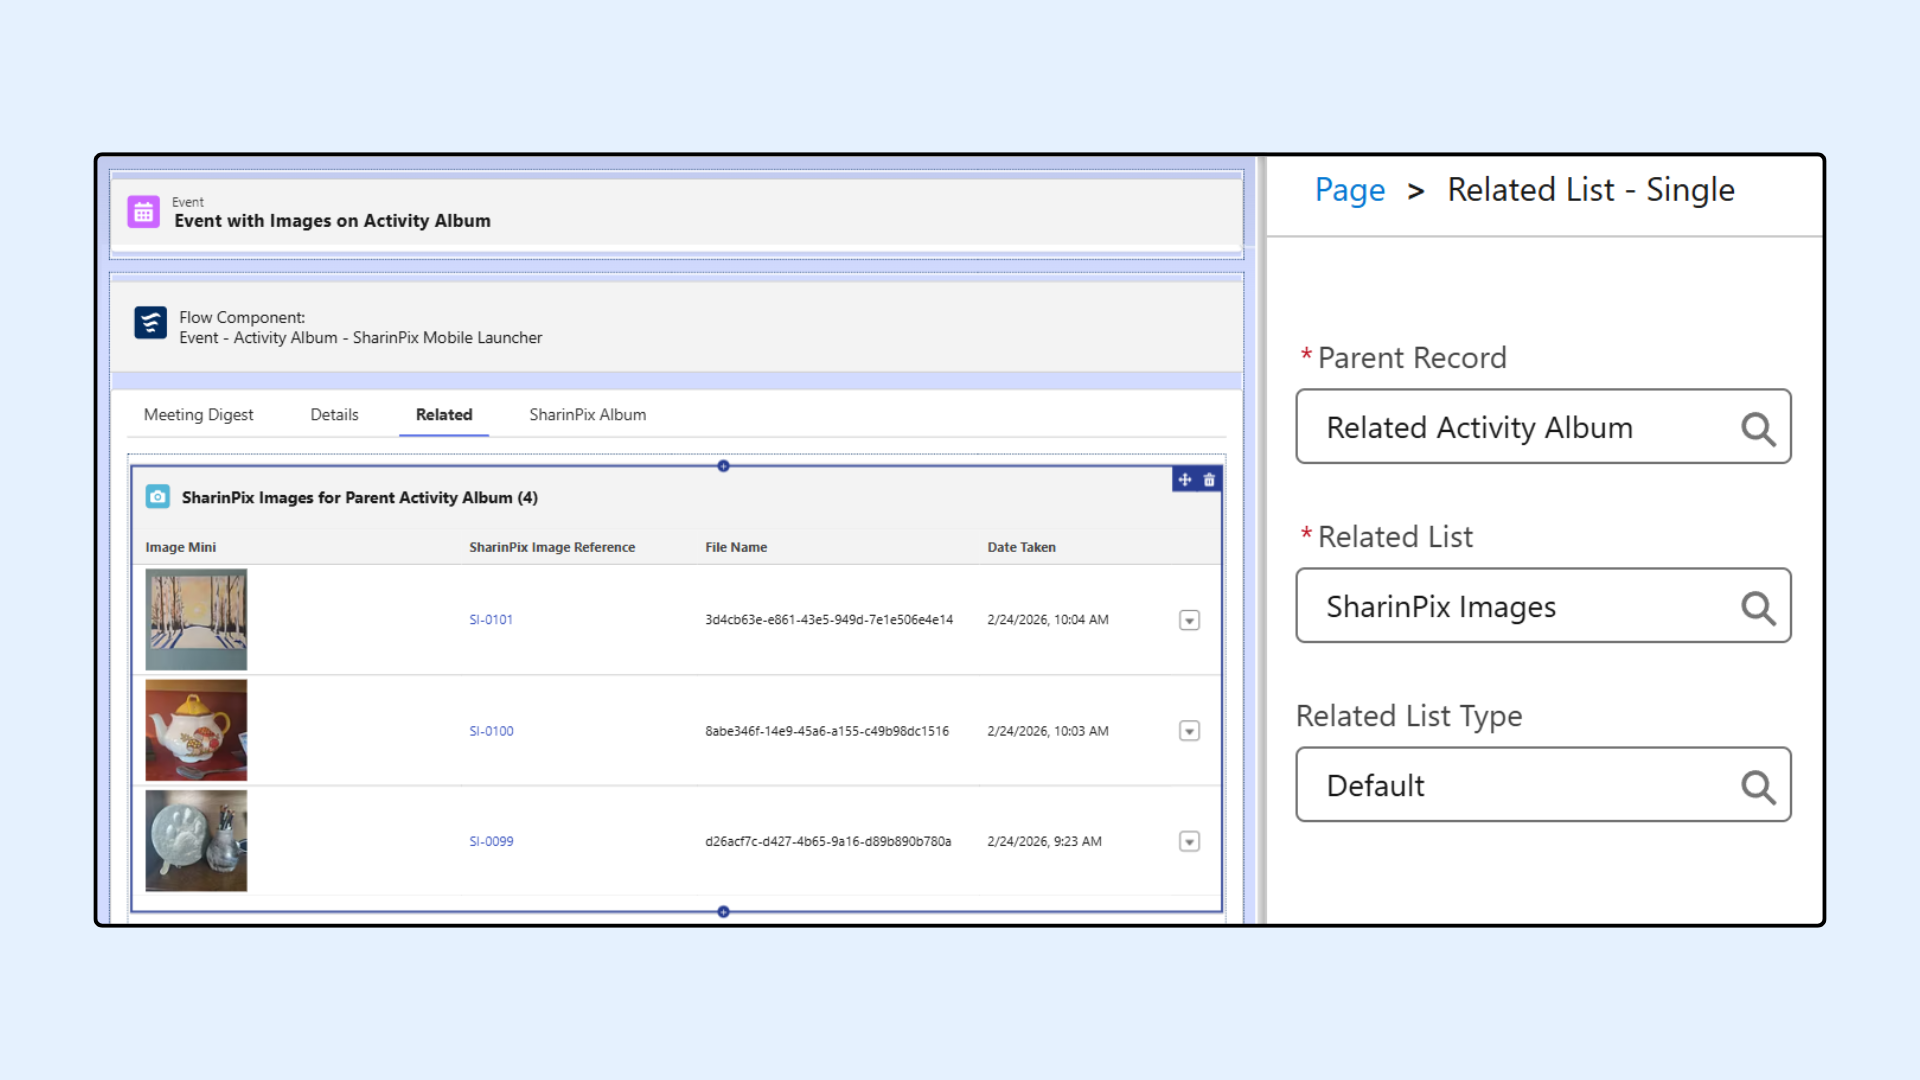Click the Page breadcrumb link
This screenshot has height=1080, width=1920.
(x=1349, y=190)
